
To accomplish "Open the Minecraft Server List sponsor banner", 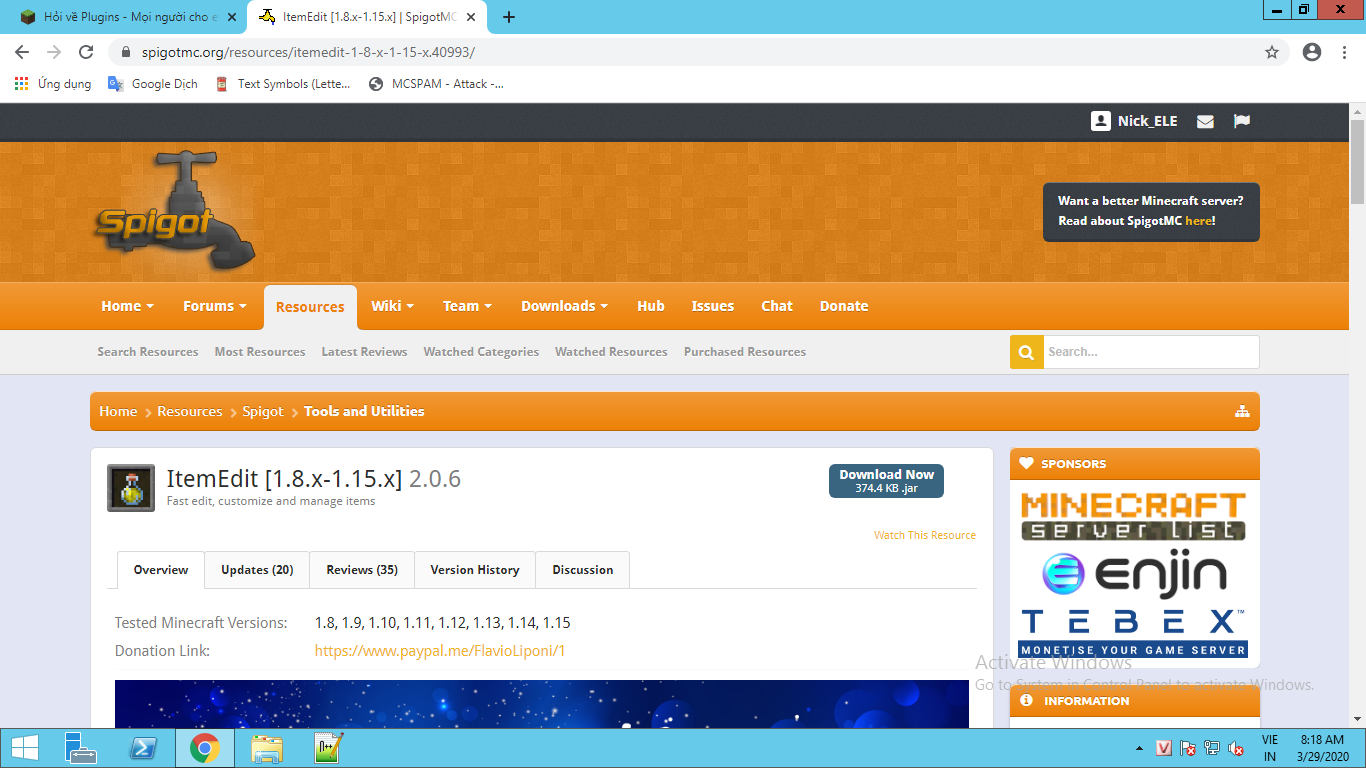I will coord(1134,516).
